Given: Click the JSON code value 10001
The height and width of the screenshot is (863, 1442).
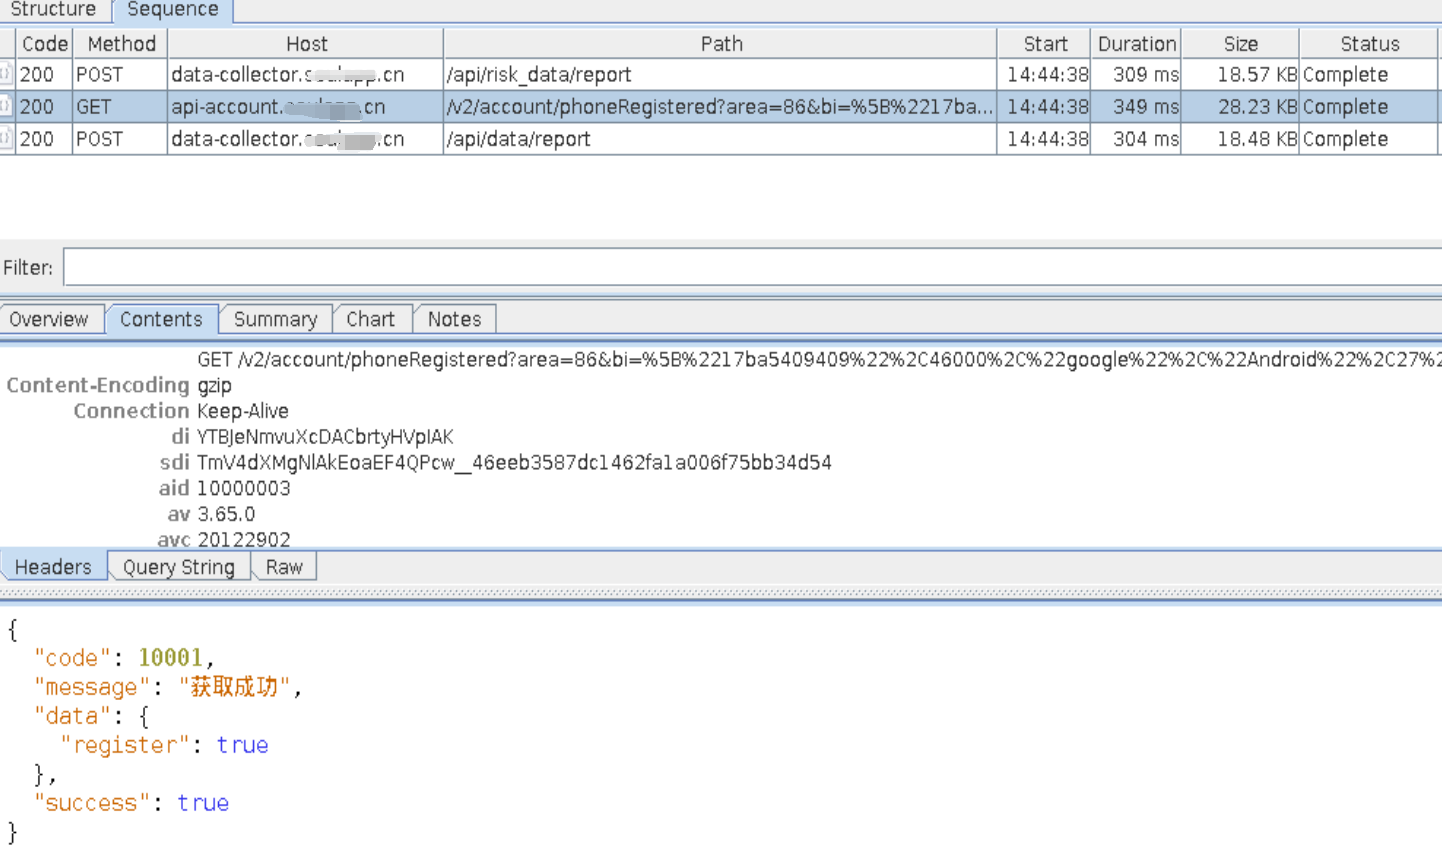Looking at the screenshot, I should pos(170,658).
